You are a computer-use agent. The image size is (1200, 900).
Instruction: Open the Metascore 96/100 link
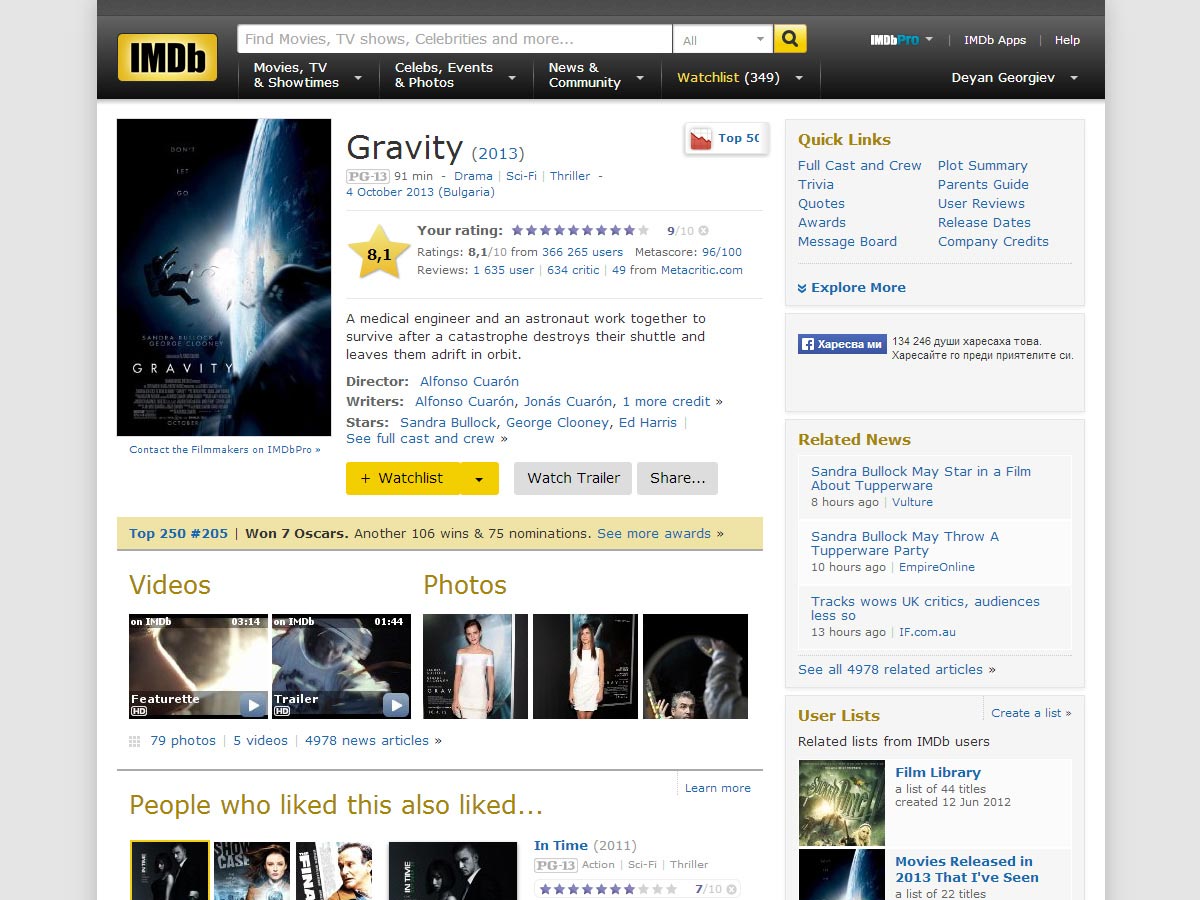click(x=722, y=253)
